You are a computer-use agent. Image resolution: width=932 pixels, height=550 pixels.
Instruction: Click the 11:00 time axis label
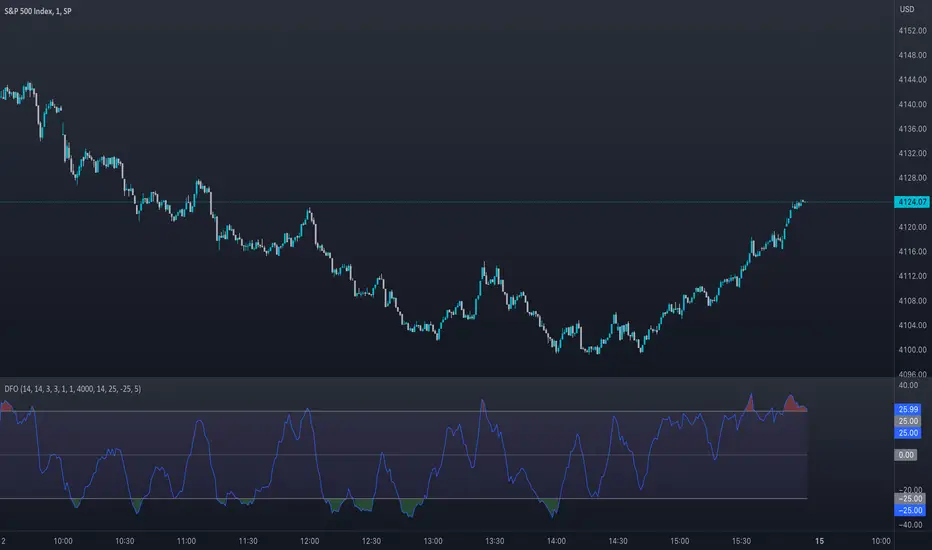(x=186, y=540)
